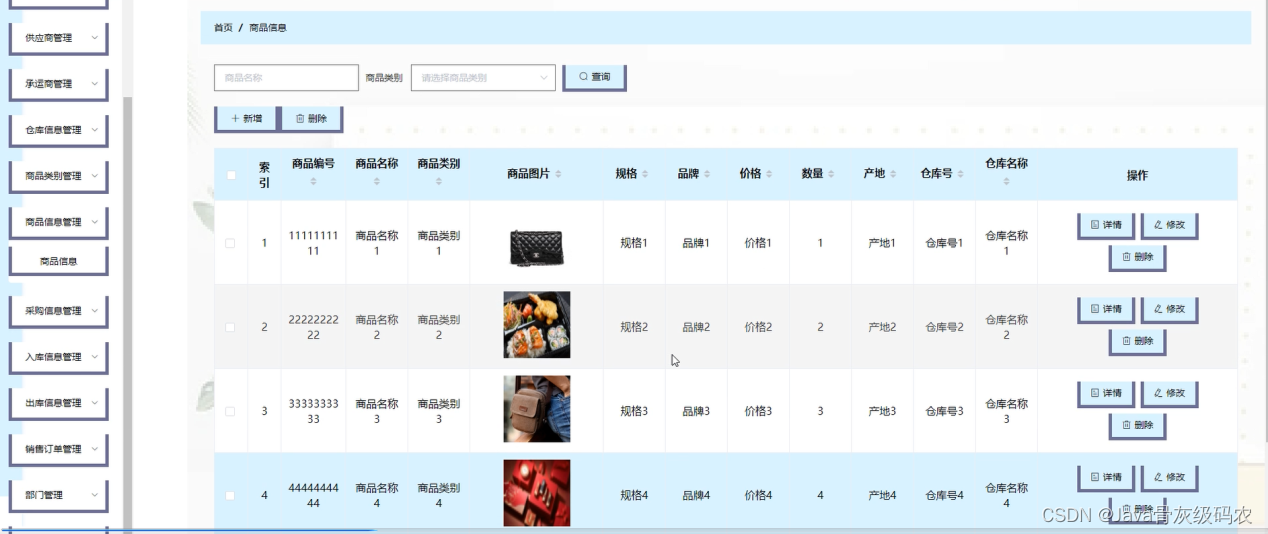Open the black handbag product image
This screenshot has width=1268, height=534.
click(x=537, y=245)
